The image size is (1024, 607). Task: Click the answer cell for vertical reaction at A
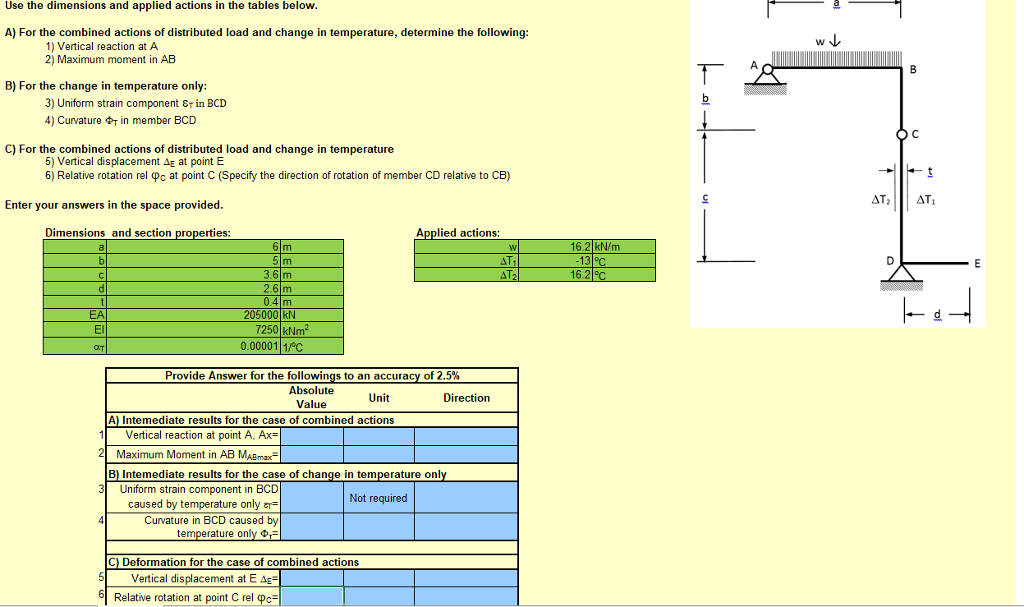tap(313, 435)
